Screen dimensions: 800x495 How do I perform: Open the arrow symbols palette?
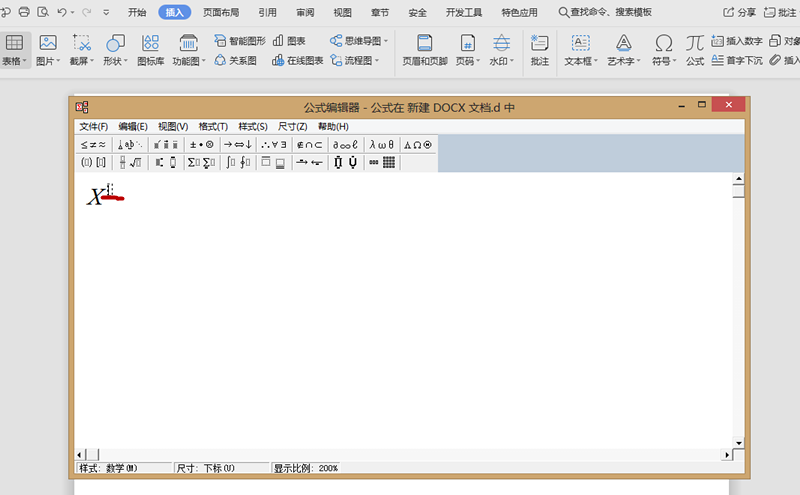(238, 145)
